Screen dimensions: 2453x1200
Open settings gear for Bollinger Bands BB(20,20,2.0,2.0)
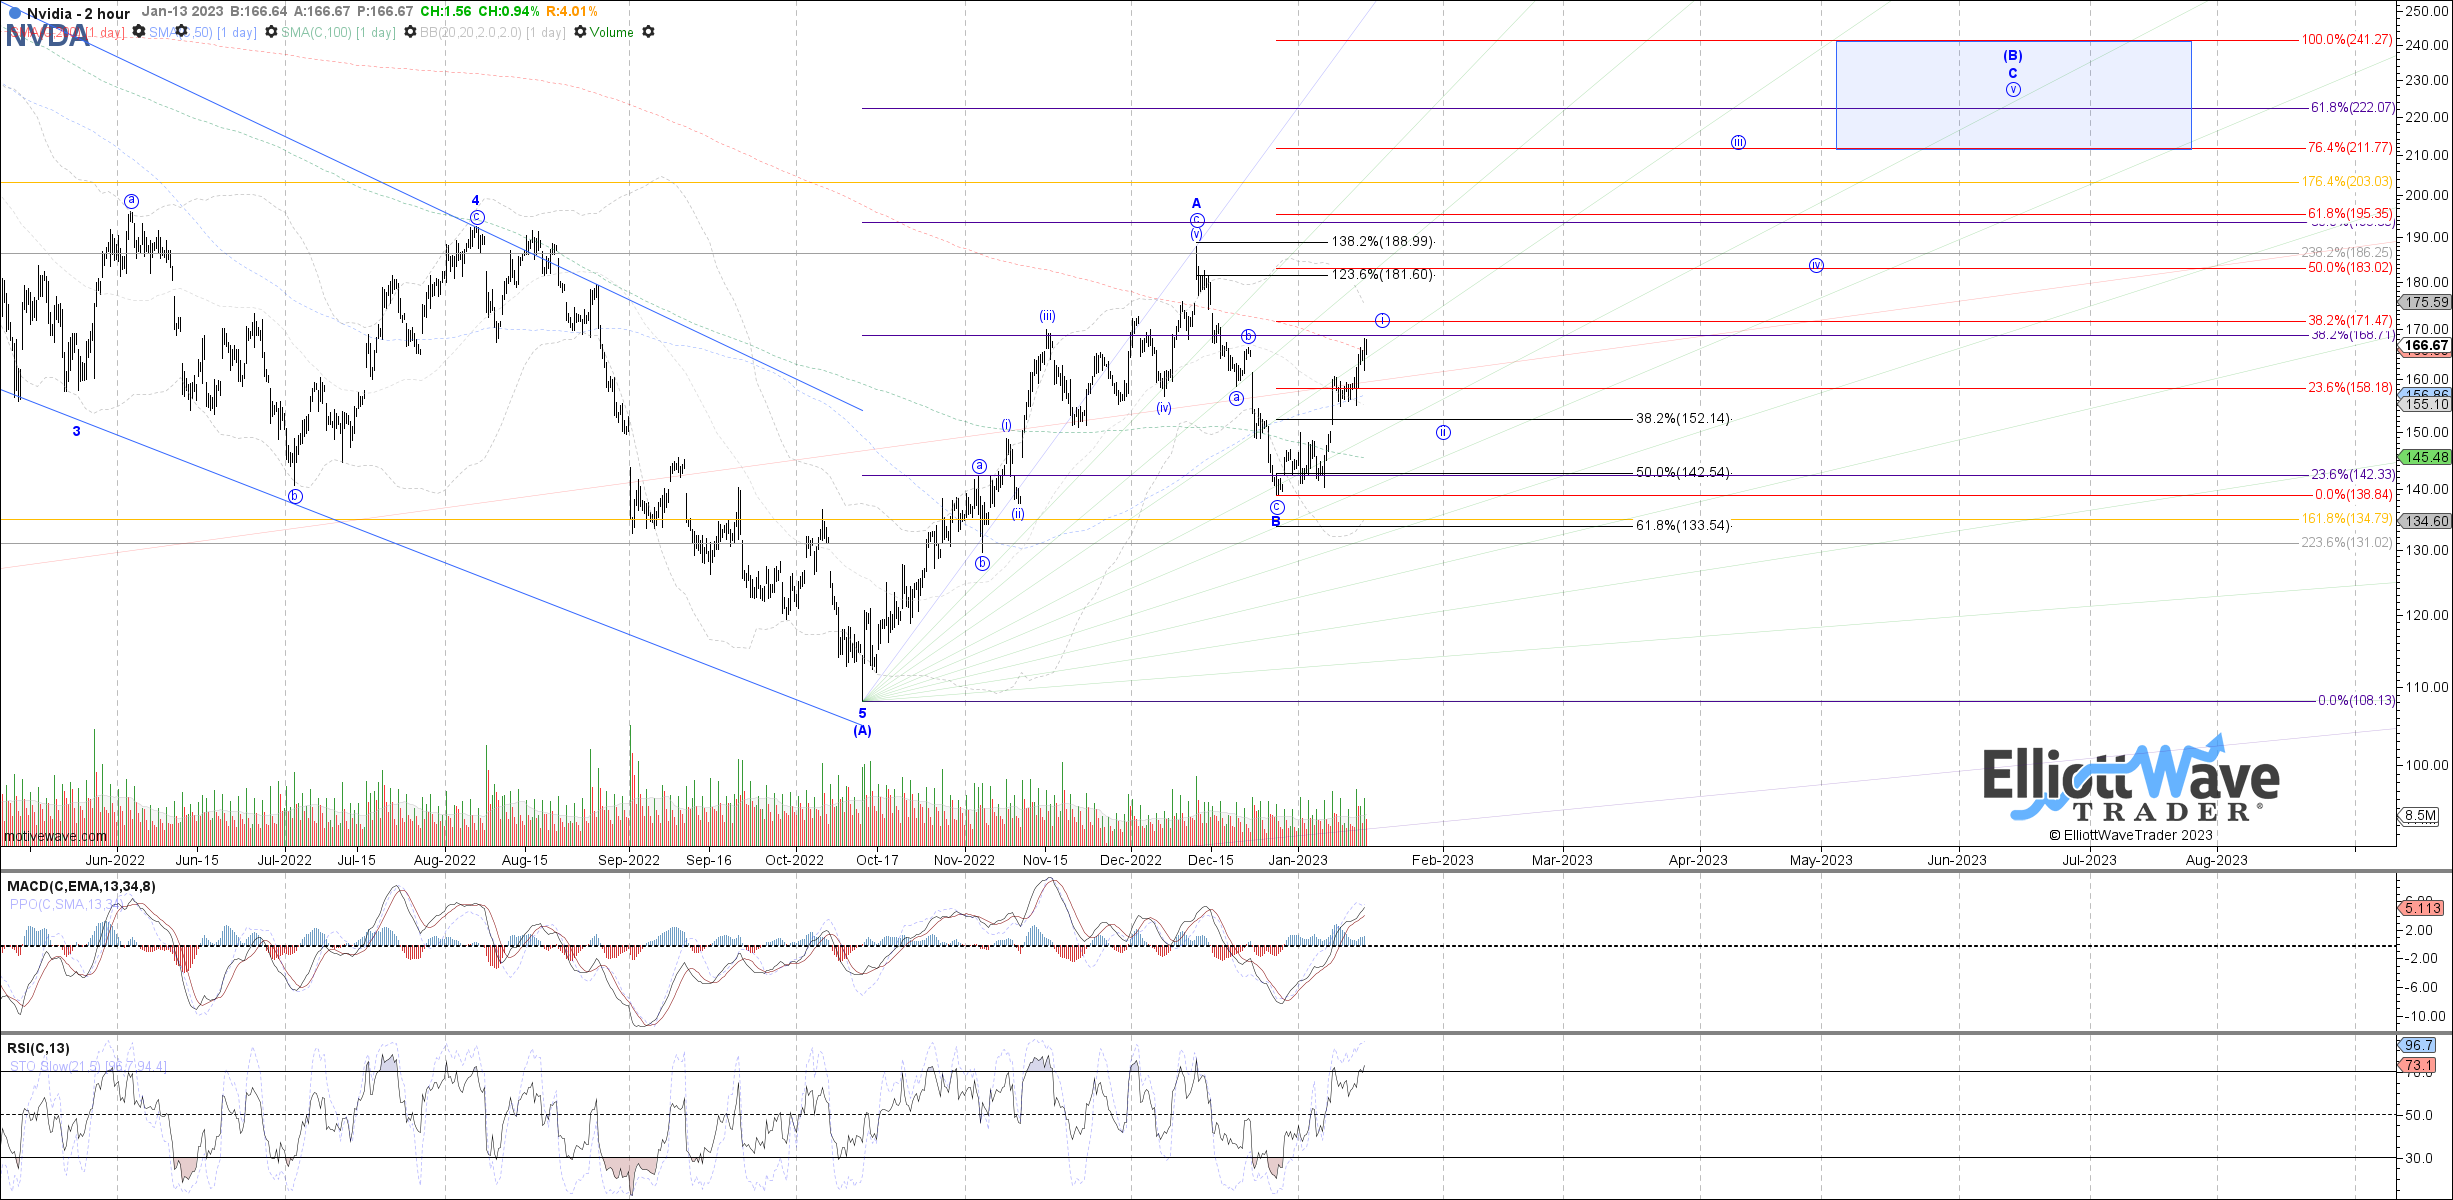click(580, 32)
